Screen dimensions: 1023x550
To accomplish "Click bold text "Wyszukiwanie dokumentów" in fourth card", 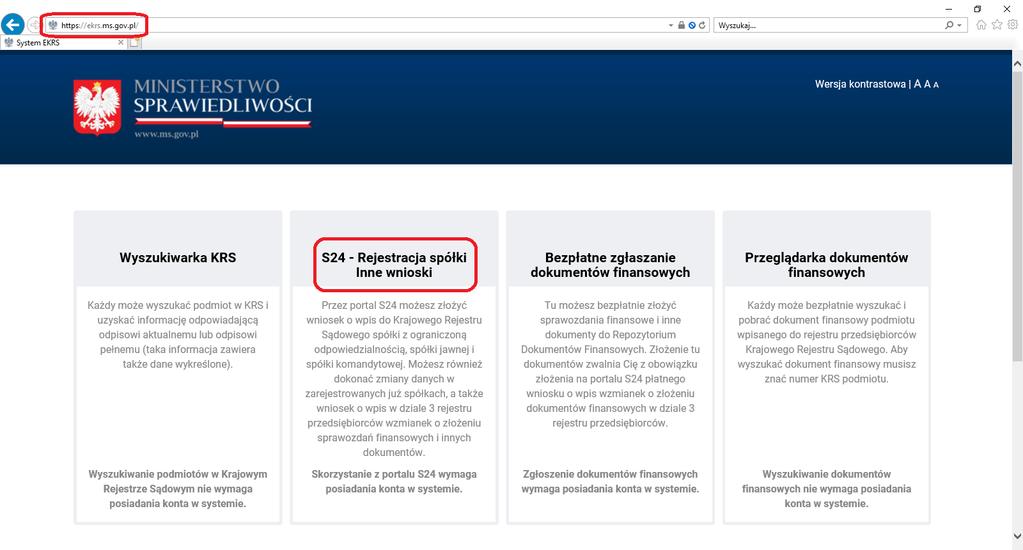I will pyautogui.click(x=826, y=474).
